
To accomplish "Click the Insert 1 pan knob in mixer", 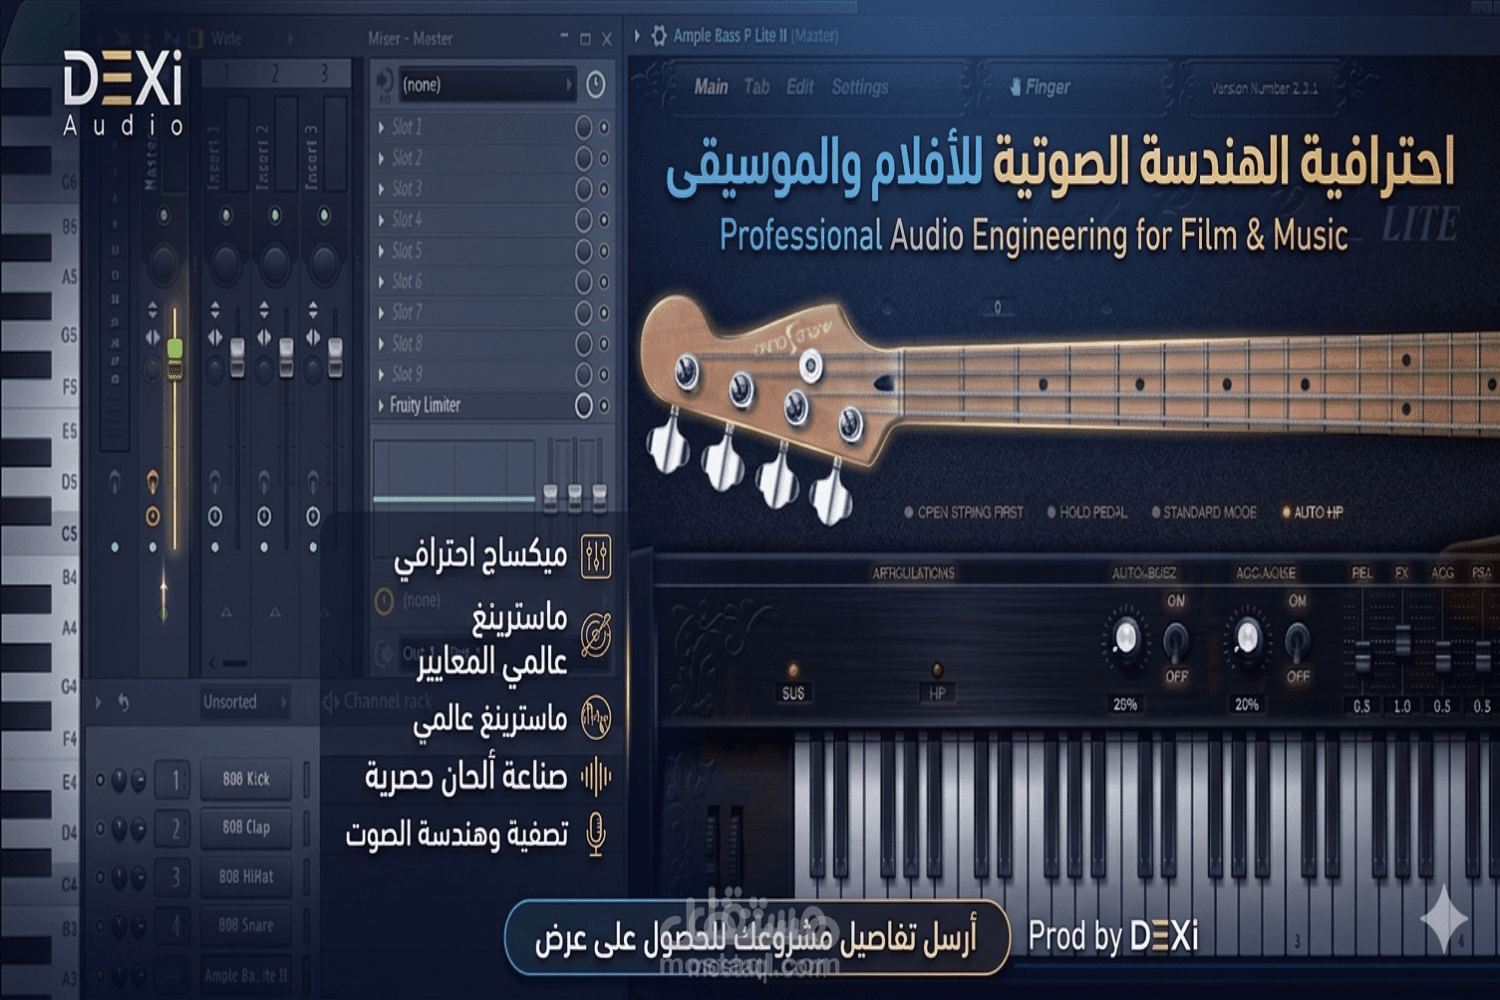I will point(226,263).
